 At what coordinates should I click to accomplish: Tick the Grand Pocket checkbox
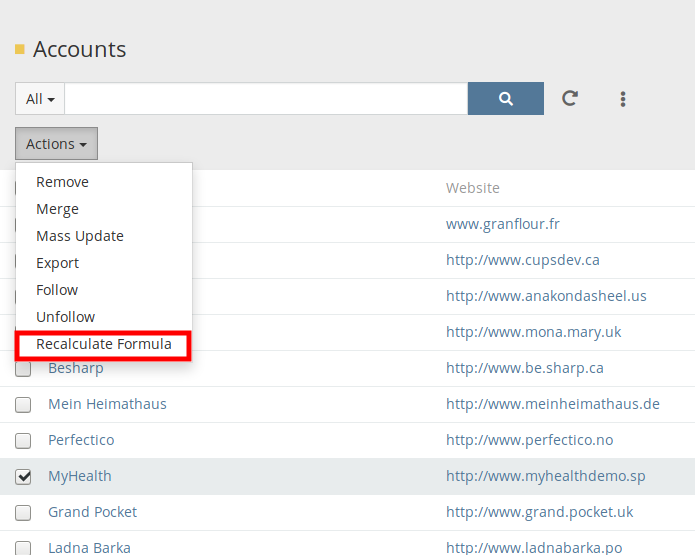(23, 513)
